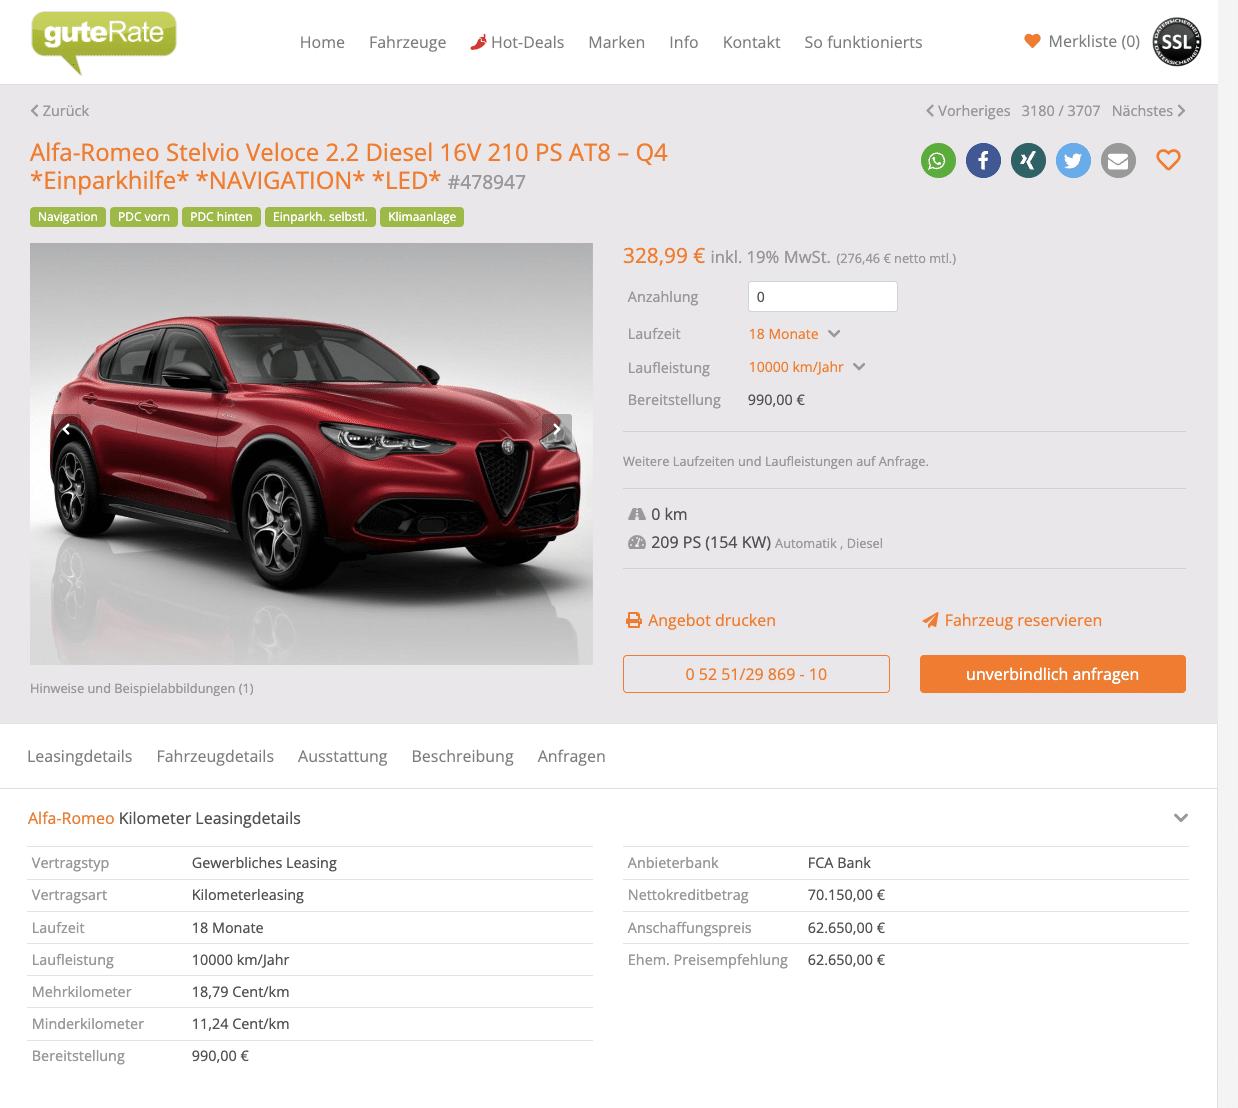Open Hinweise und Beispielabbildungen note

coord(142,688)
